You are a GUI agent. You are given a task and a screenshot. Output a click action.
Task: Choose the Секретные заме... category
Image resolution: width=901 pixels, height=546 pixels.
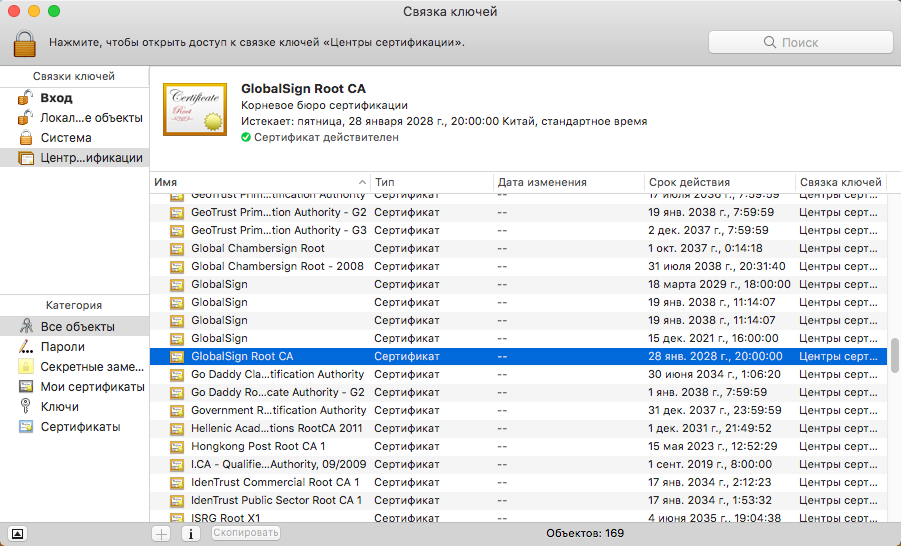coord(75,367)
